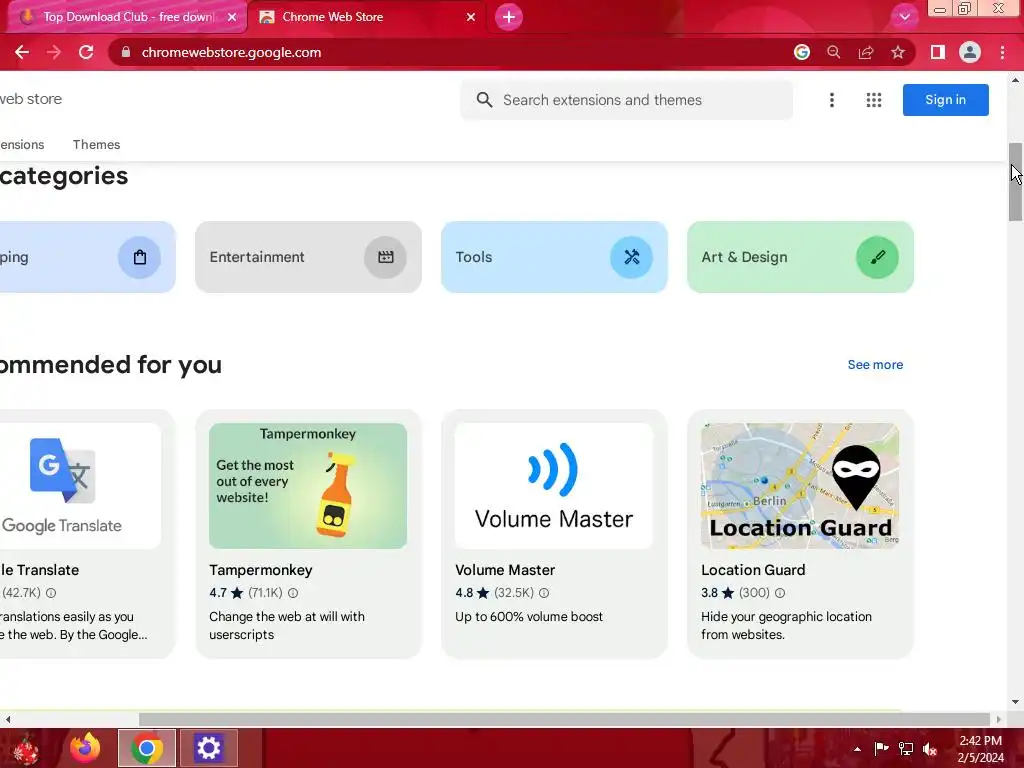The image size is (1024, 768).
Task: Switch to the Extensions tab
Action: pyautogui.click(x=22, y=144)
